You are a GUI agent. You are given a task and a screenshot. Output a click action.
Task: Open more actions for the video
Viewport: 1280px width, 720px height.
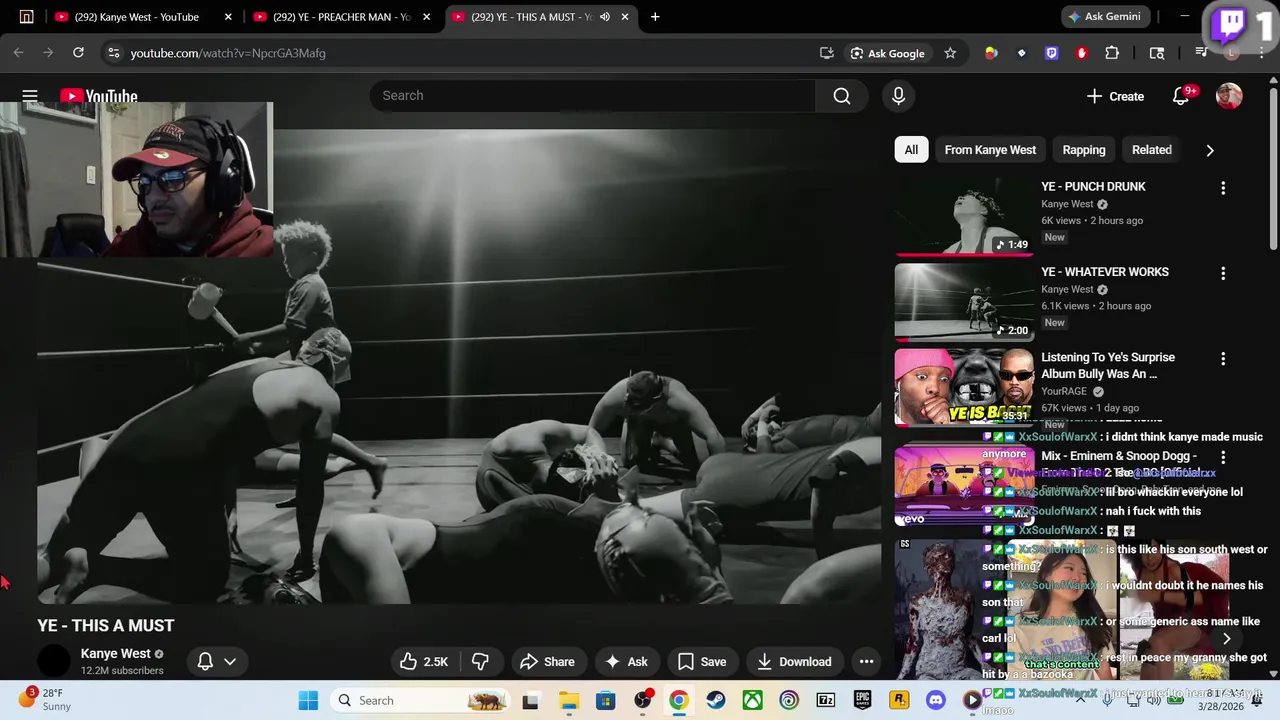(x=866, y=661)
